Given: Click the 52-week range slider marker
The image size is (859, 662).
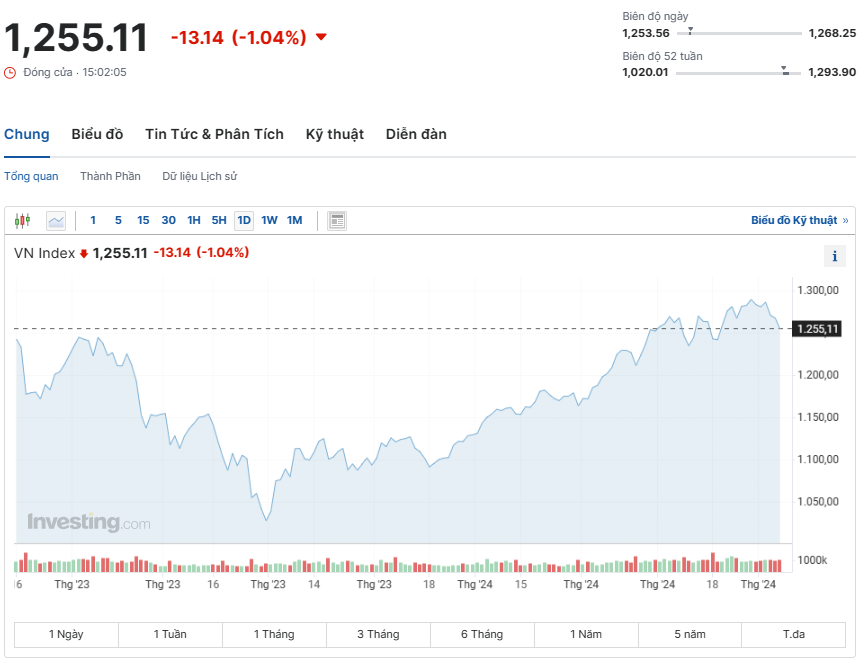Looking at the screenshot, I should (x=785, y=70).
